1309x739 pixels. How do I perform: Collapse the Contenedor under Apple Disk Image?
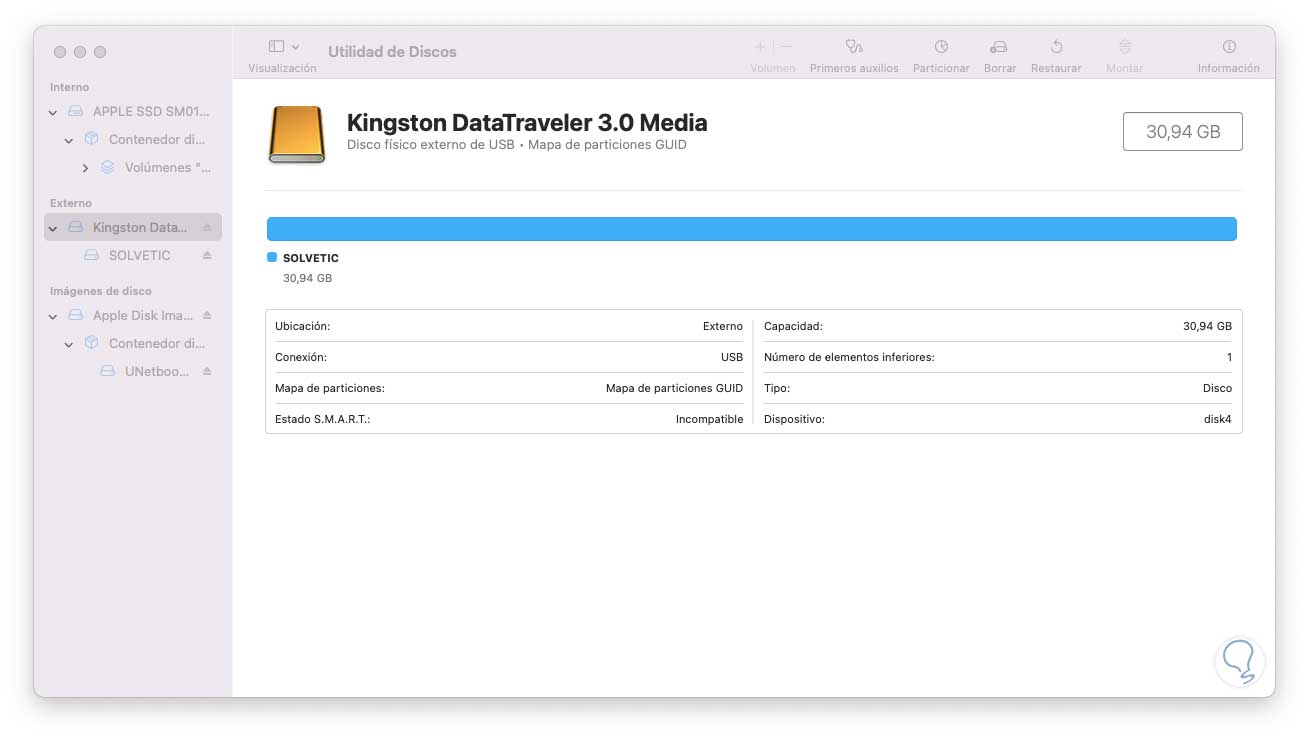[69, 344]
